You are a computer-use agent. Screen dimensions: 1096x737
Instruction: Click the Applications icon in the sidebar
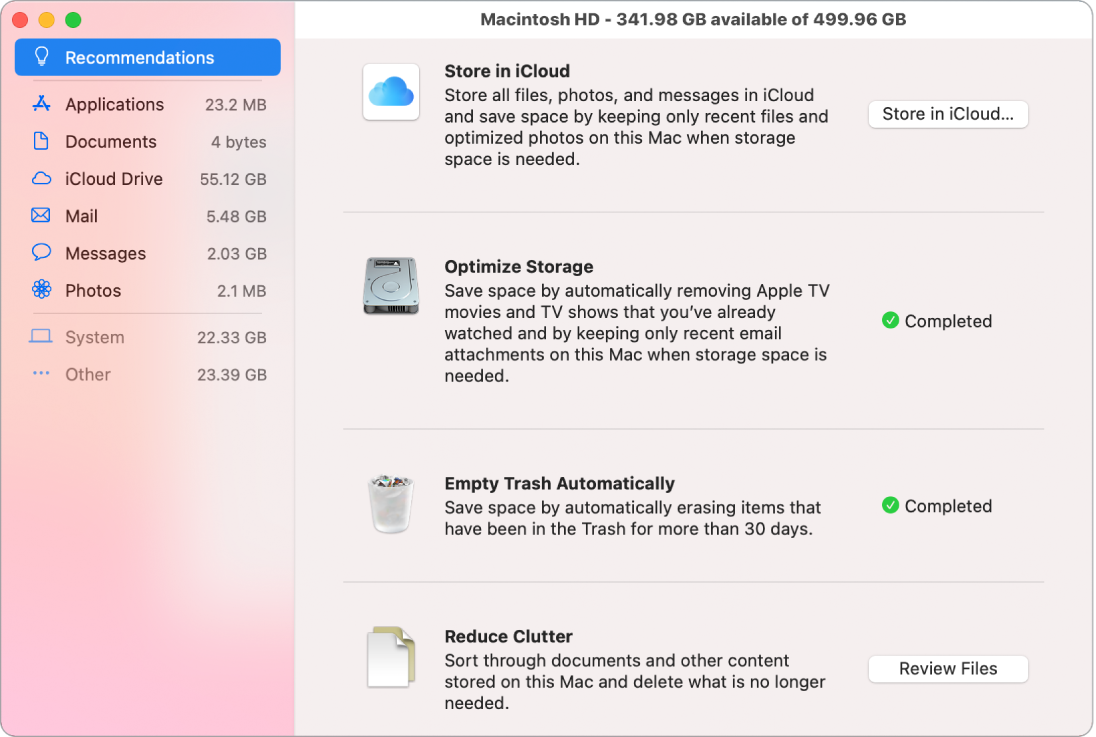pos(41,104)
